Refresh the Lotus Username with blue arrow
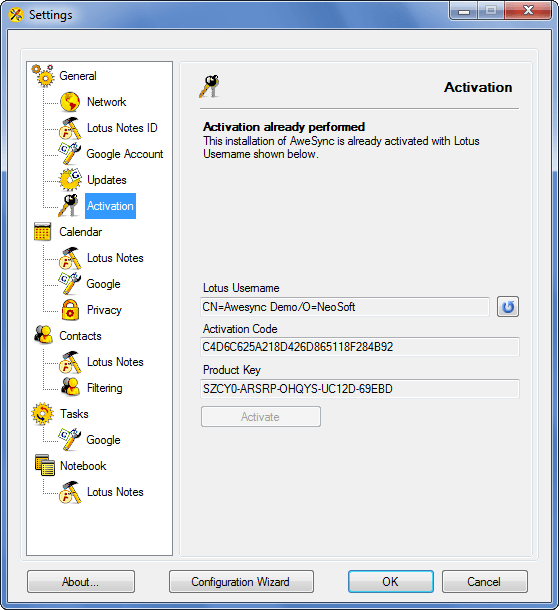Image resolution: width=559 pixels, height=610 pixels. (x=508, y=307)
